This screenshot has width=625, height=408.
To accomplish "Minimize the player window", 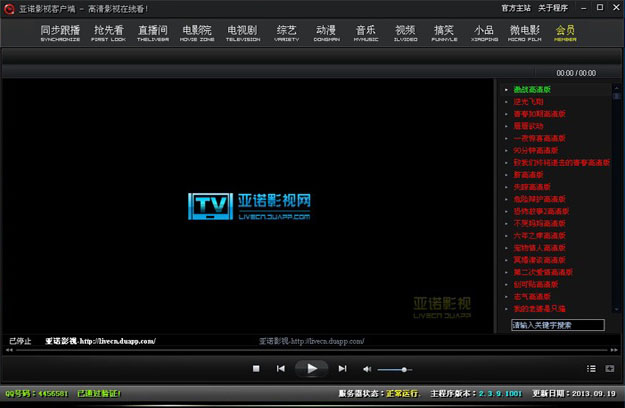I will tap(584, 8).
